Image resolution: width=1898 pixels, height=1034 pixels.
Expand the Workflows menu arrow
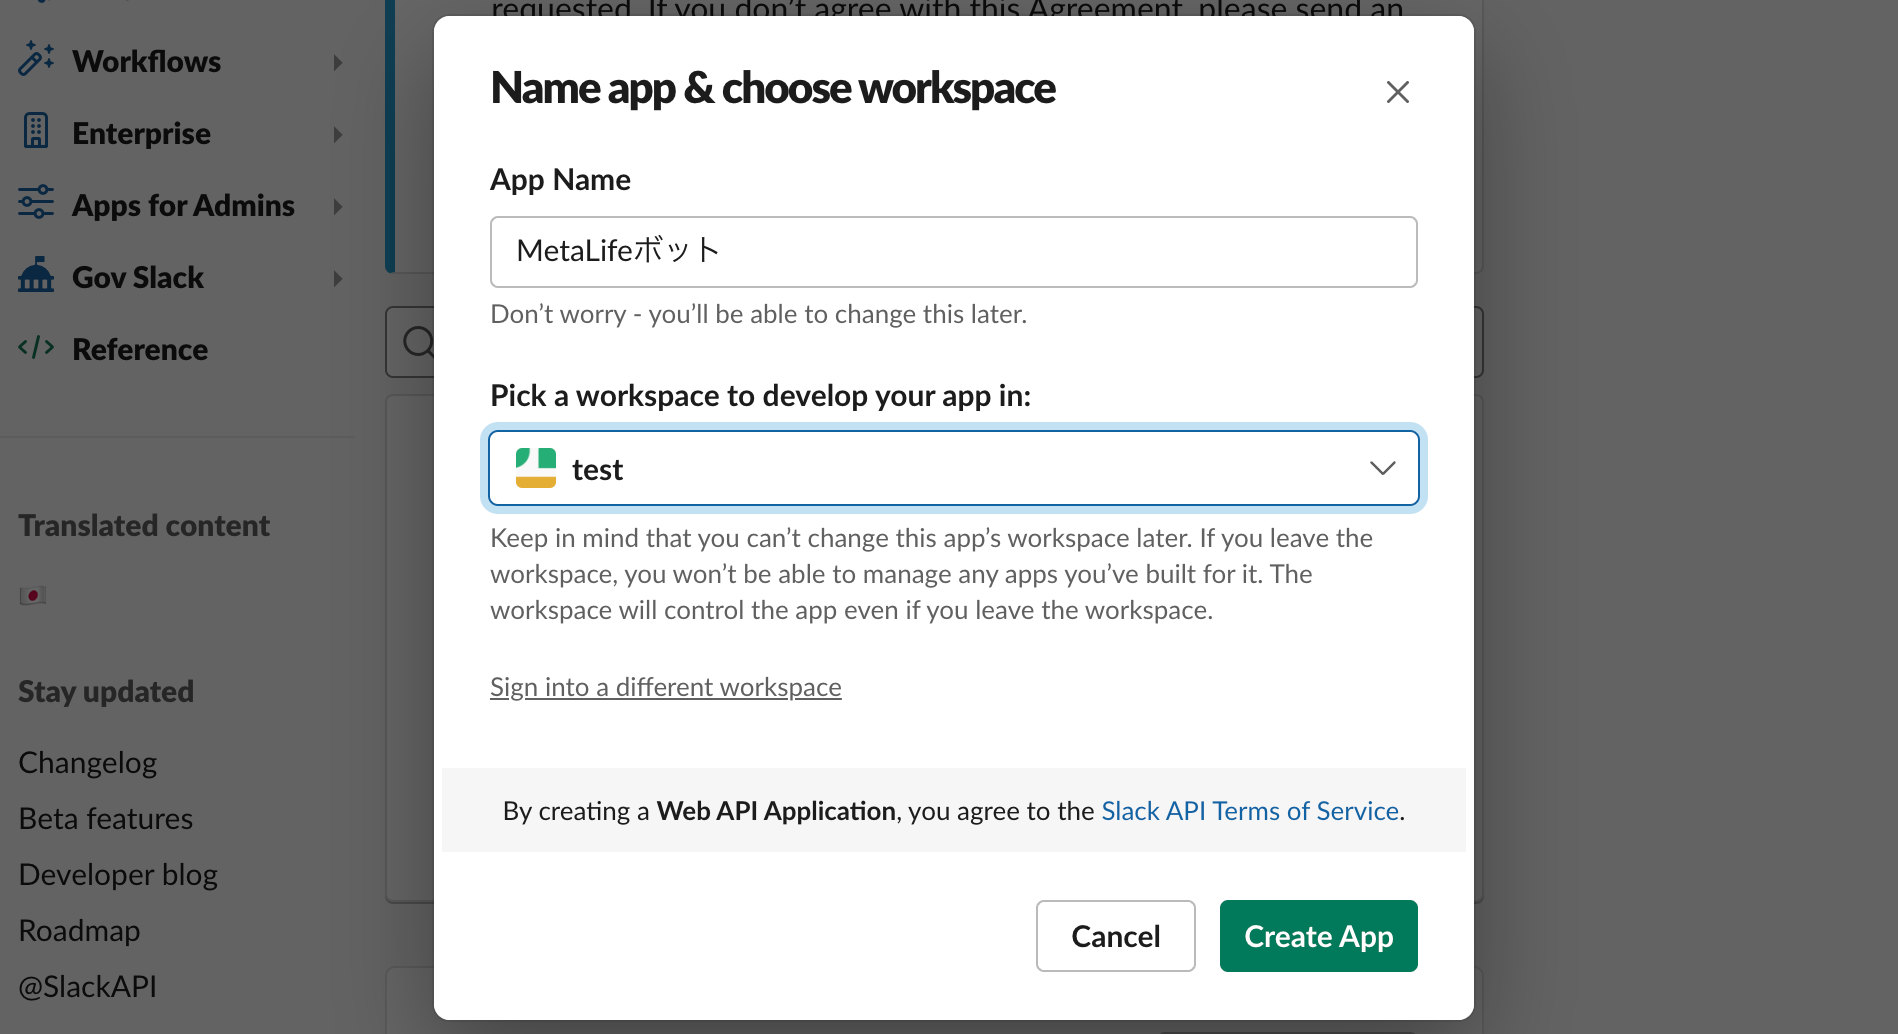[x=338, y=62]
